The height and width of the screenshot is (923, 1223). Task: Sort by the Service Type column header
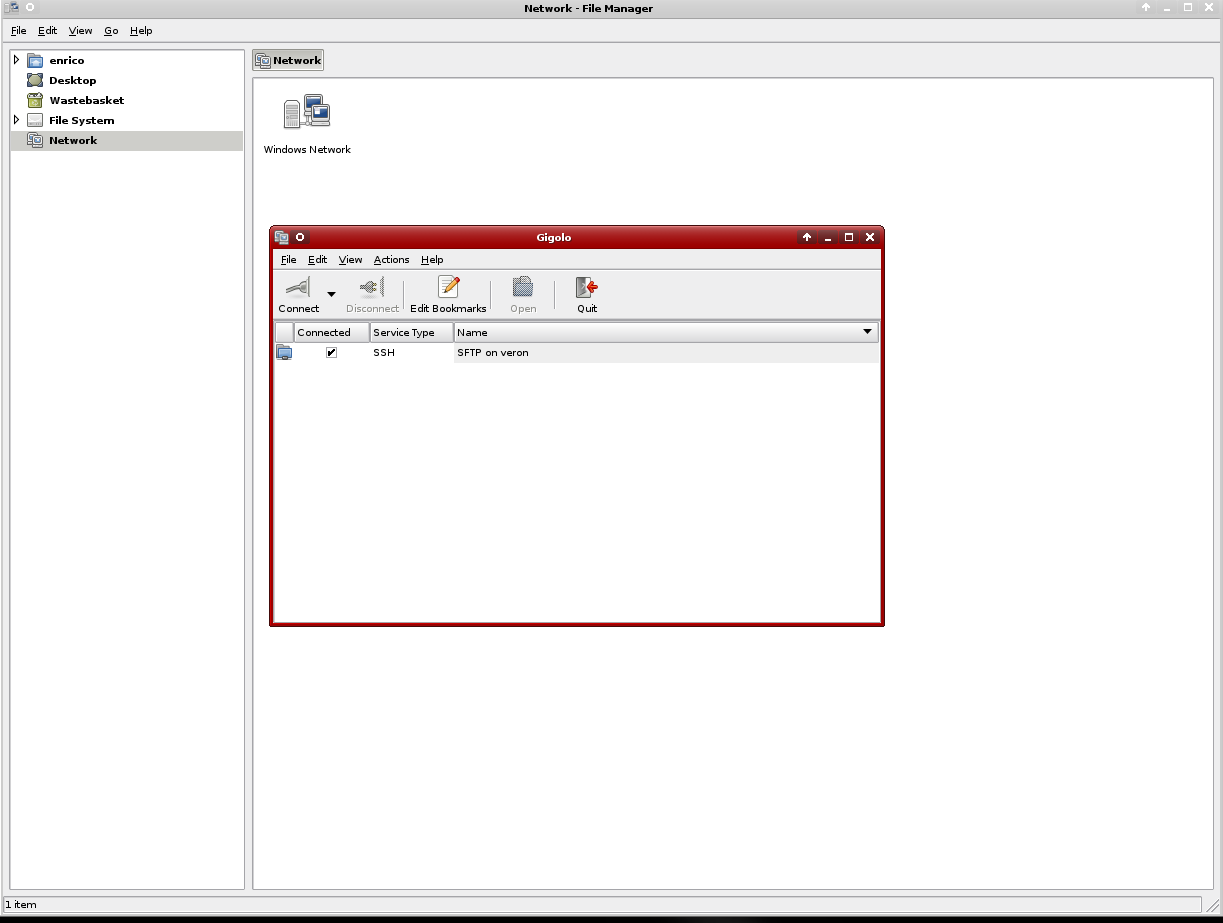point(411,332)
